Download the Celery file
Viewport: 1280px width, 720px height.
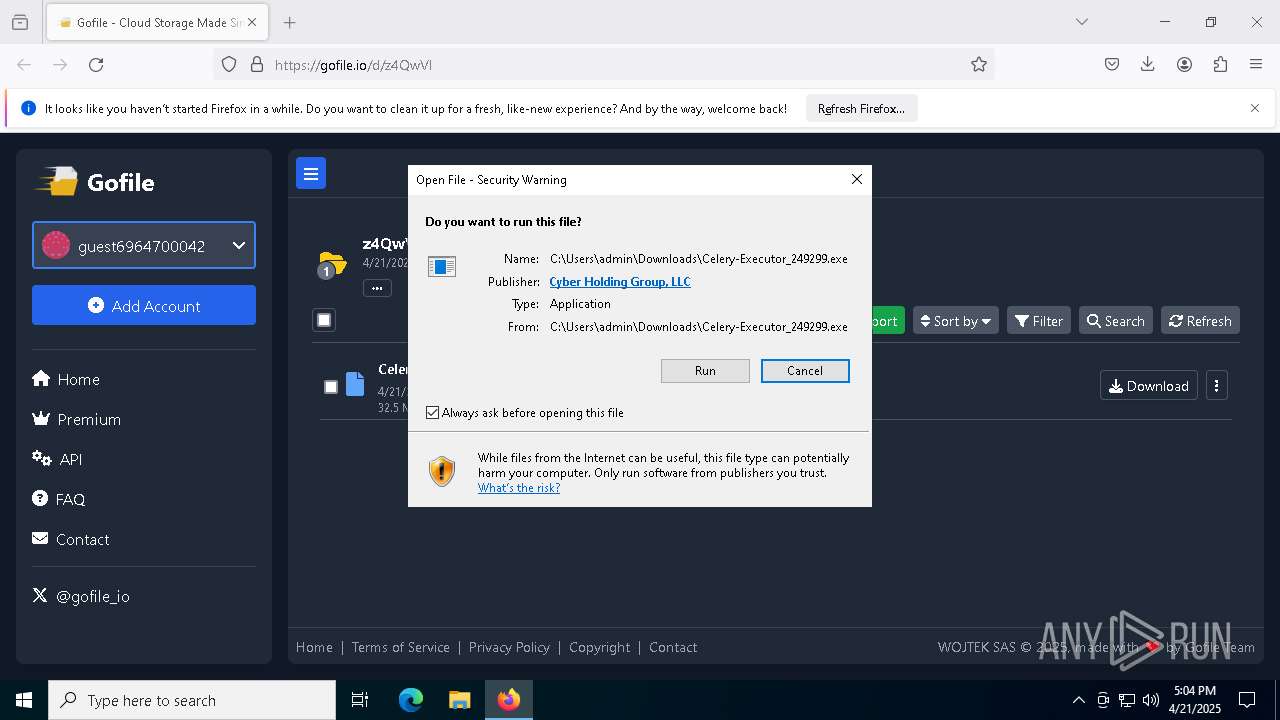coord(1149,386)
